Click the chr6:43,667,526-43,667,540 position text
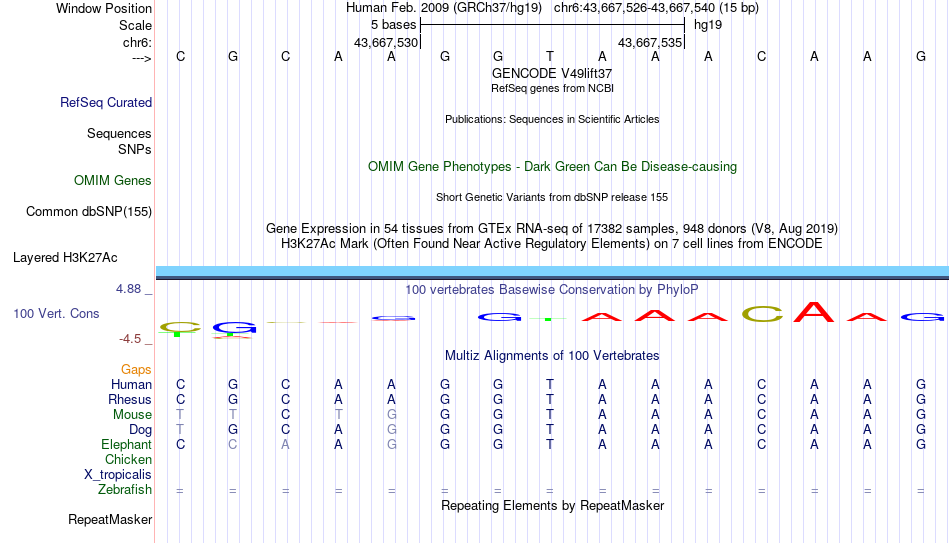The height and width of the screenshot is (543, 950). point(656,8)
